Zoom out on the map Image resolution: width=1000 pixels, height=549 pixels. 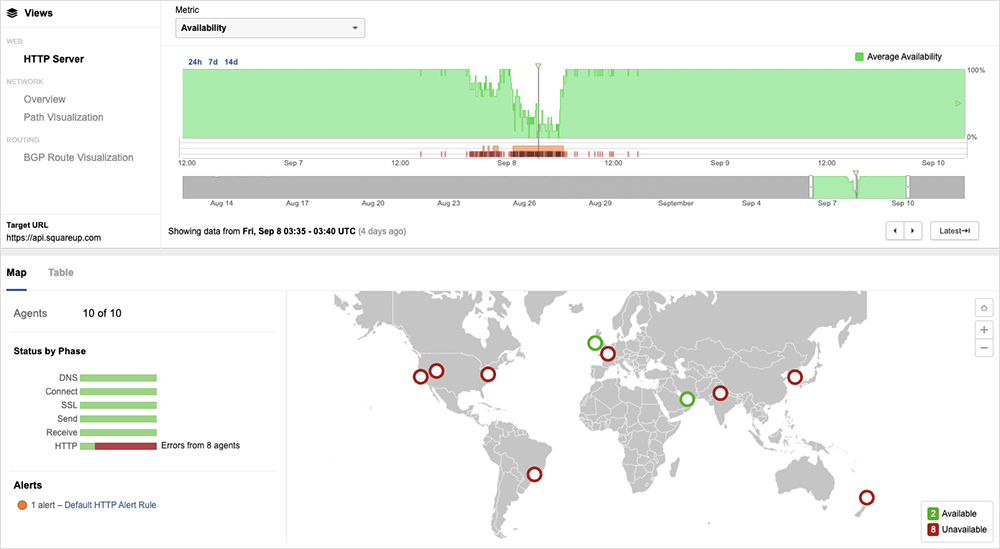click(984, 348)
